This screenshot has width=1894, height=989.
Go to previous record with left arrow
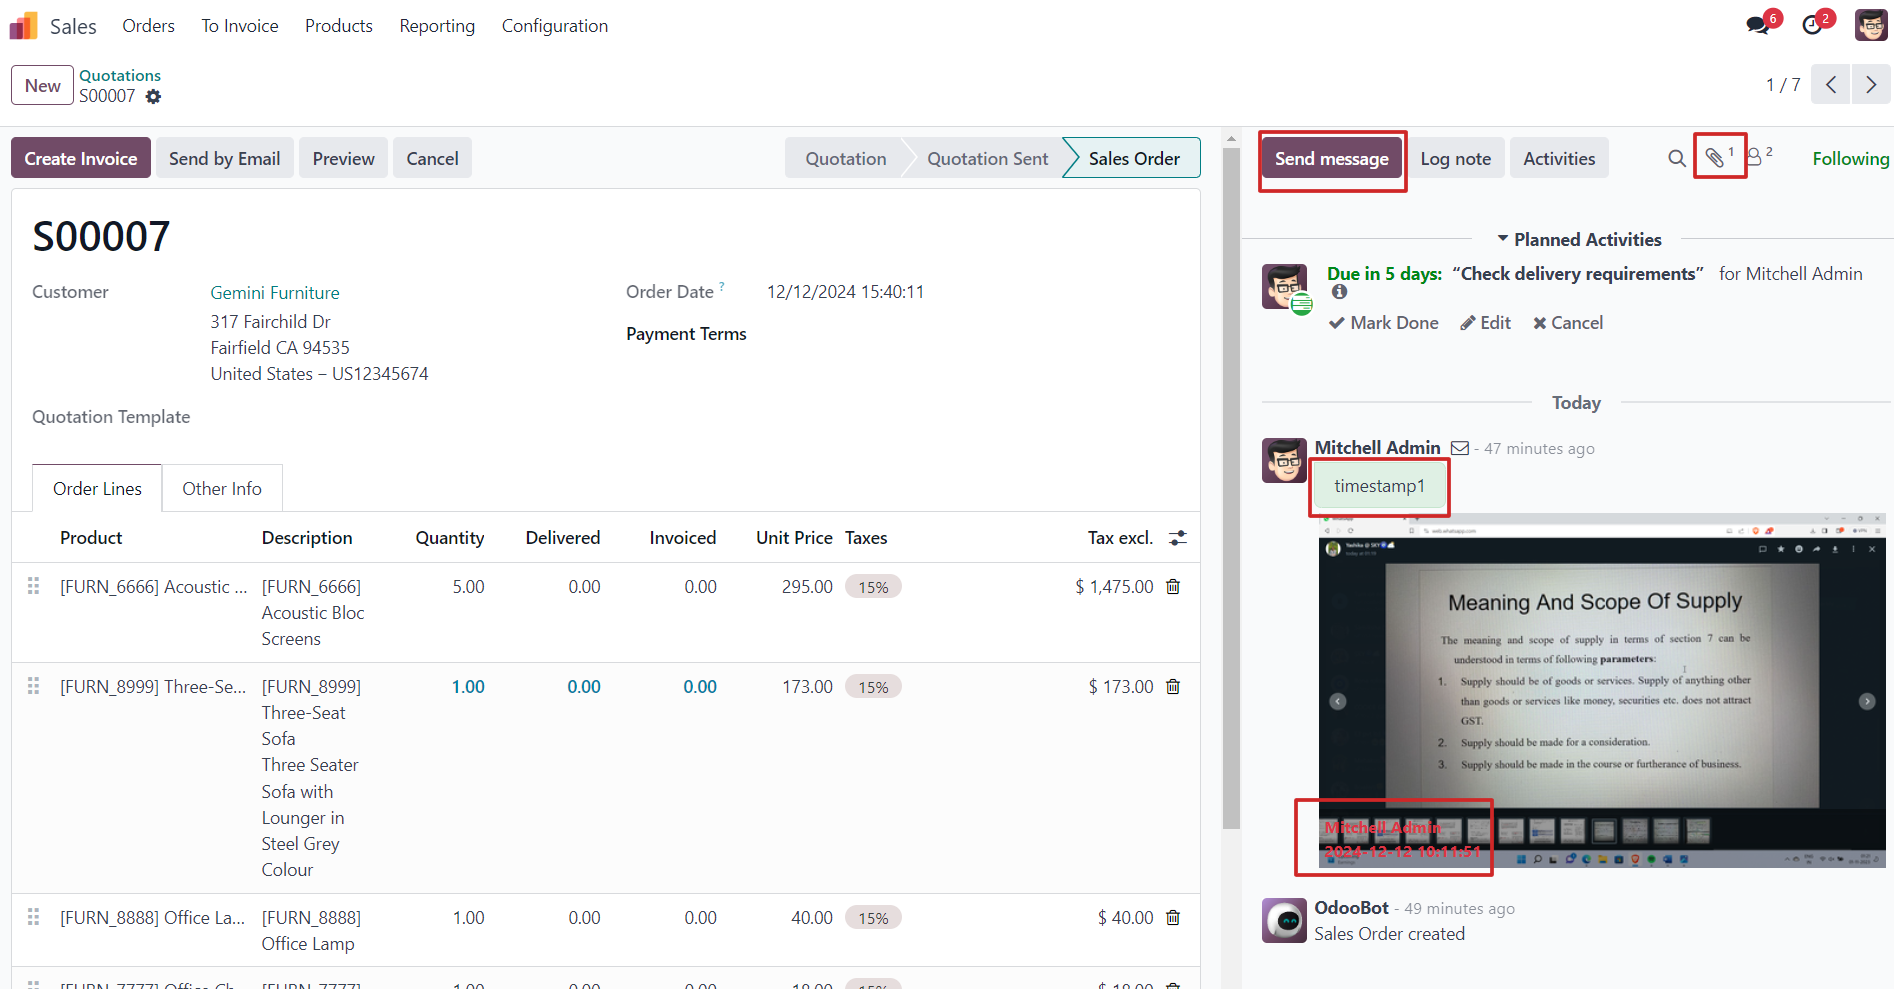(1831, 85)
